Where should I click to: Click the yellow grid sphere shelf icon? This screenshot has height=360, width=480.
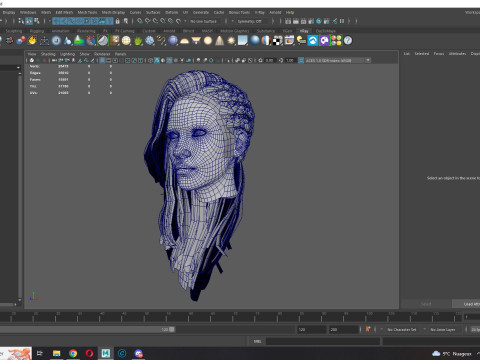126,40
